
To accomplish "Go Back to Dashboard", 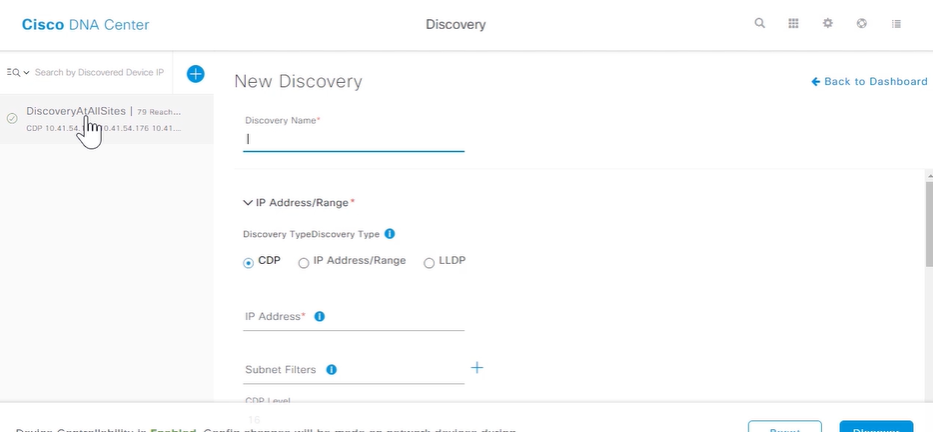I will tap(869, 82).
